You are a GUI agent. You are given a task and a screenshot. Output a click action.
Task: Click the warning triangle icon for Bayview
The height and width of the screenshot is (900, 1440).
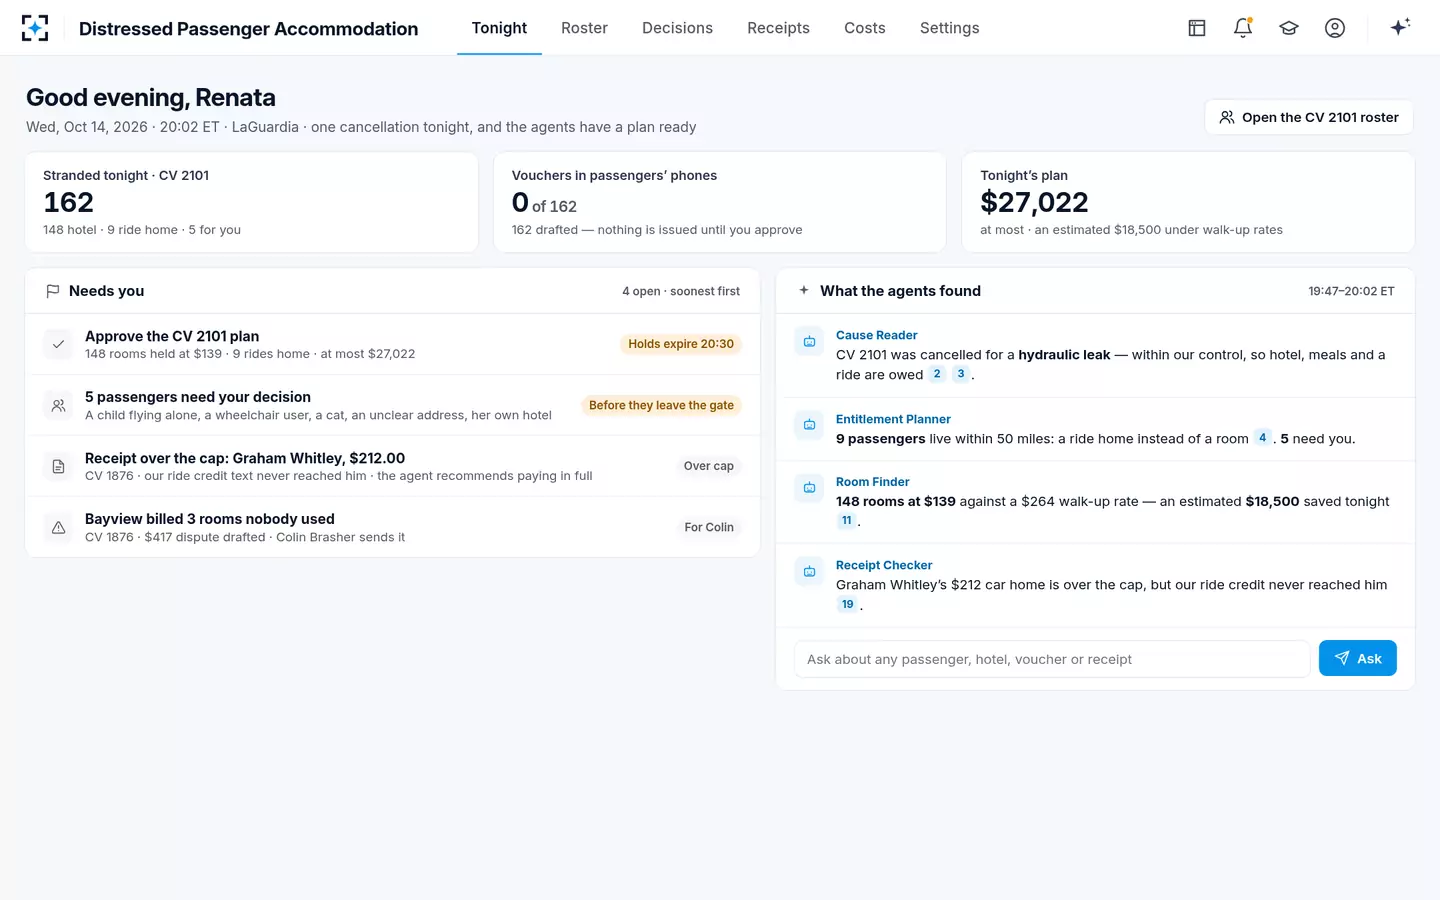59,527
